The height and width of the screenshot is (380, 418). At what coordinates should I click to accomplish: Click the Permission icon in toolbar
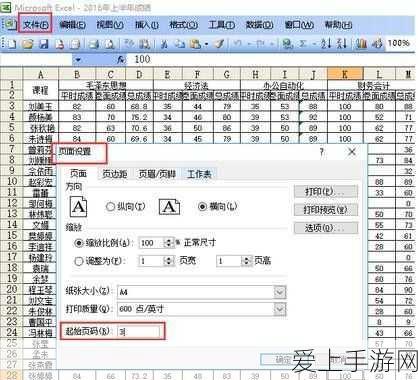coord(60,44)
